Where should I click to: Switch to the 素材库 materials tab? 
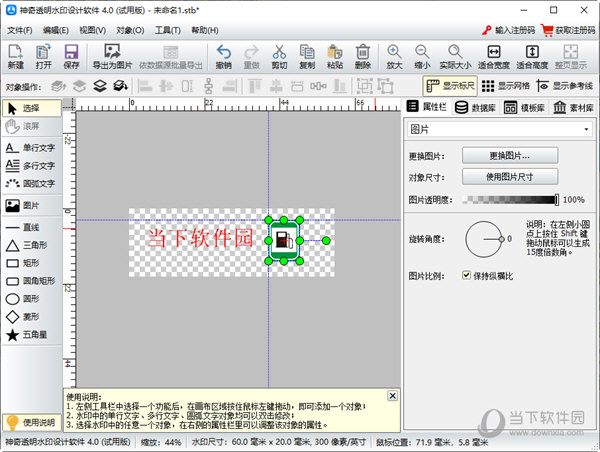click(x=573, y=108)
